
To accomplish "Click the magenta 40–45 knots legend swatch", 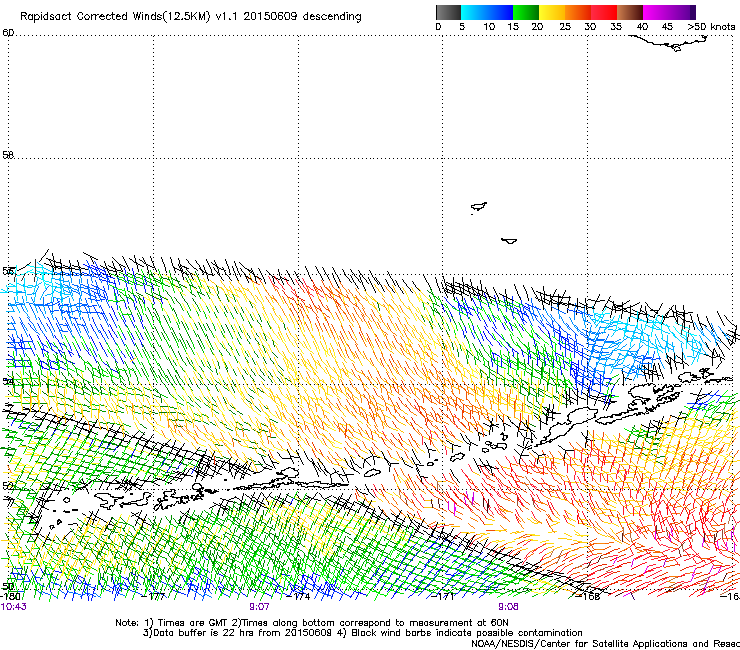I will click(x=656, y=12).
